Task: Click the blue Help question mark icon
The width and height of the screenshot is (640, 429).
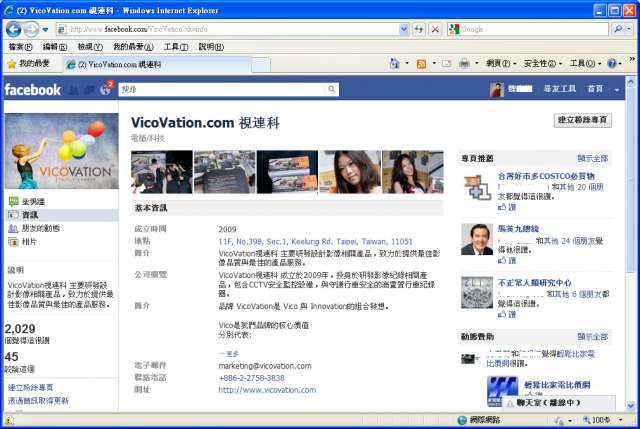Action: (x=611, y=64)
